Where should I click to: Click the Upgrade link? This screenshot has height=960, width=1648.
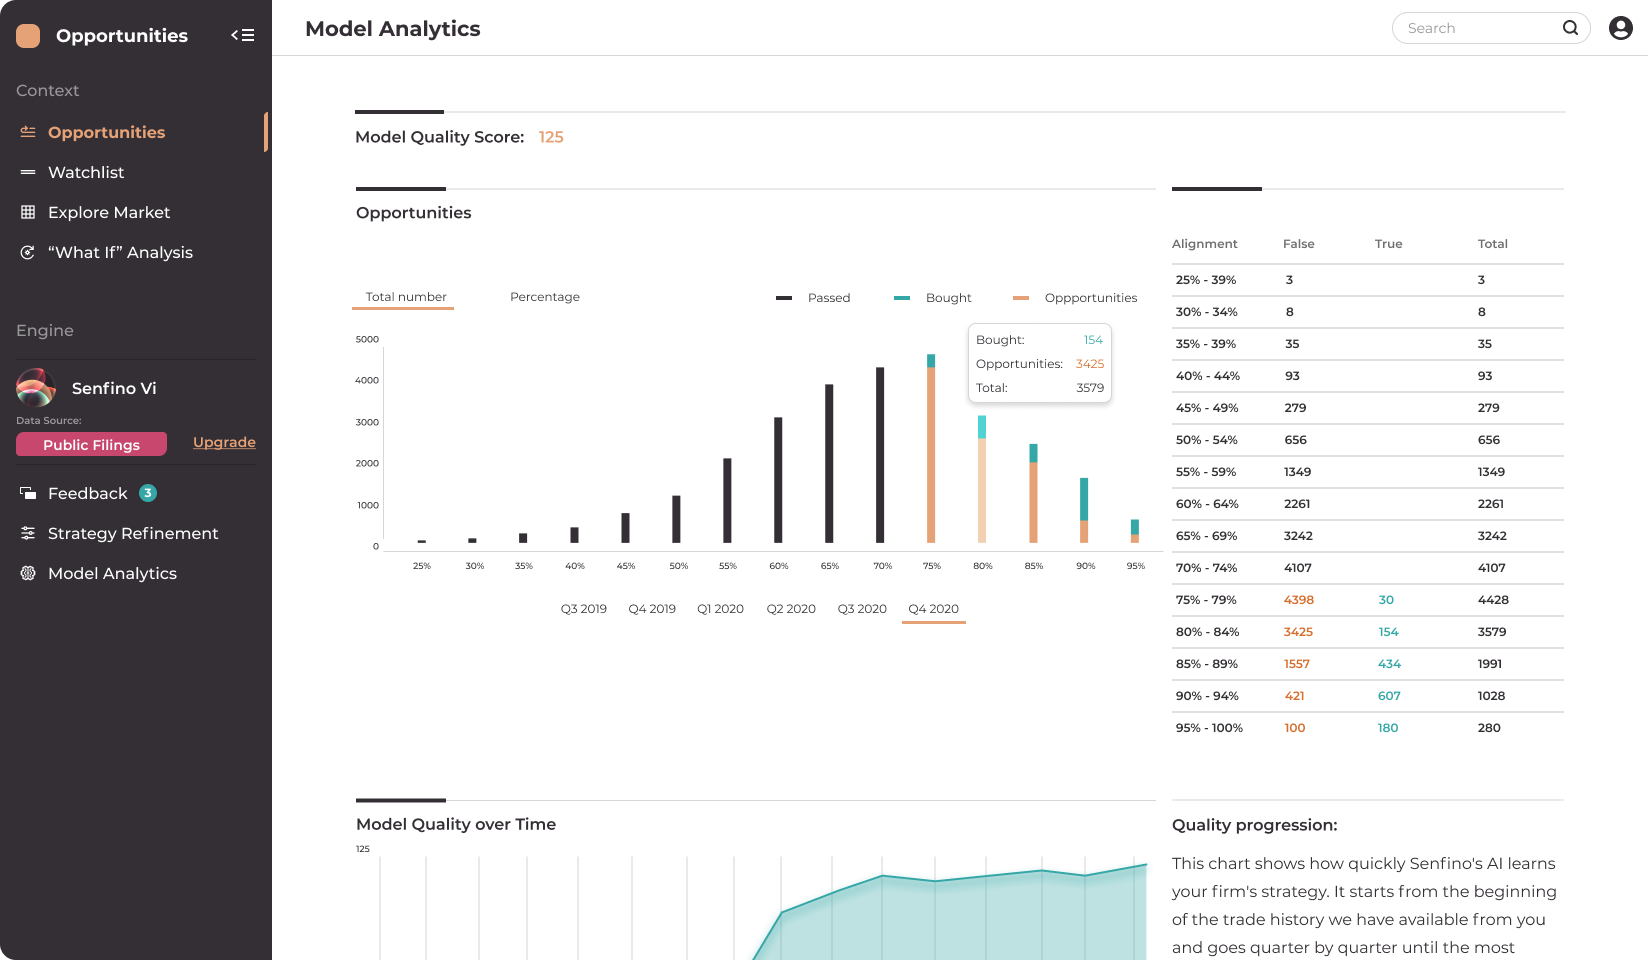pyautogui.click(x=224, y=442)
